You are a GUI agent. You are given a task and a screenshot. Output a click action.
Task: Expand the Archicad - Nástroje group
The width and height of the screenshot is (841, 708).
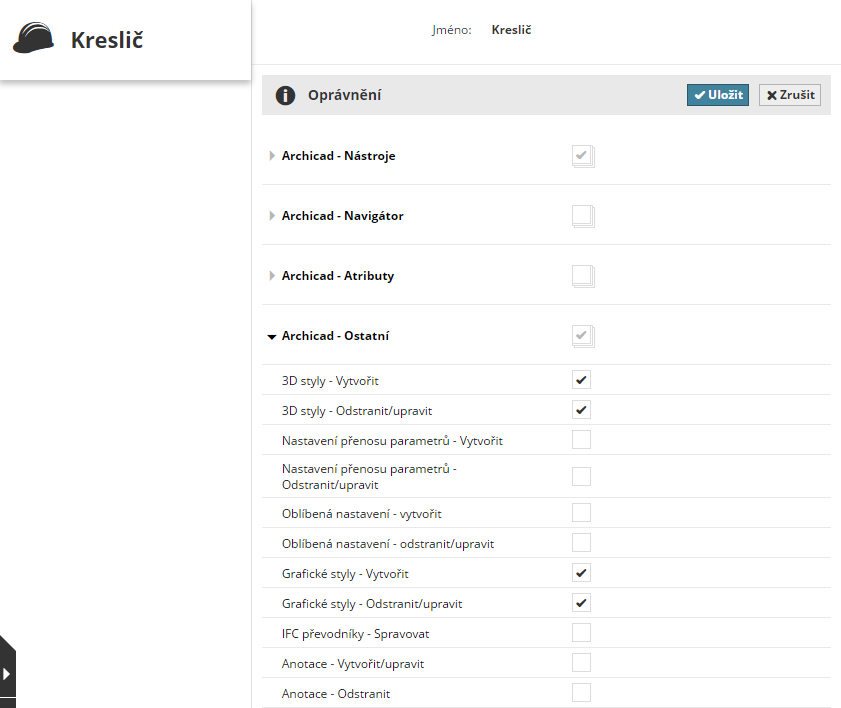coord(272,156)
